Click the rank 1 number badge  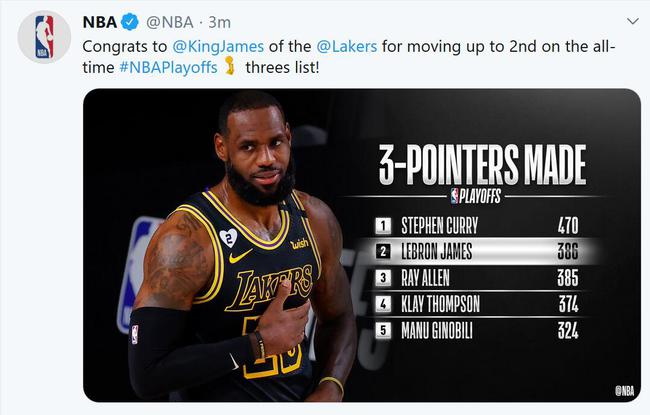(383, 225)
